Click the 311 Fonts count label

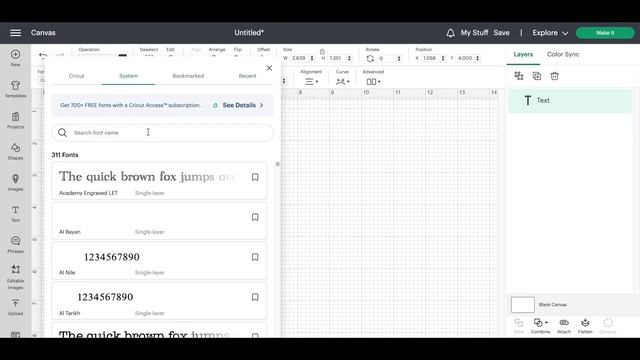coord(65,155)
